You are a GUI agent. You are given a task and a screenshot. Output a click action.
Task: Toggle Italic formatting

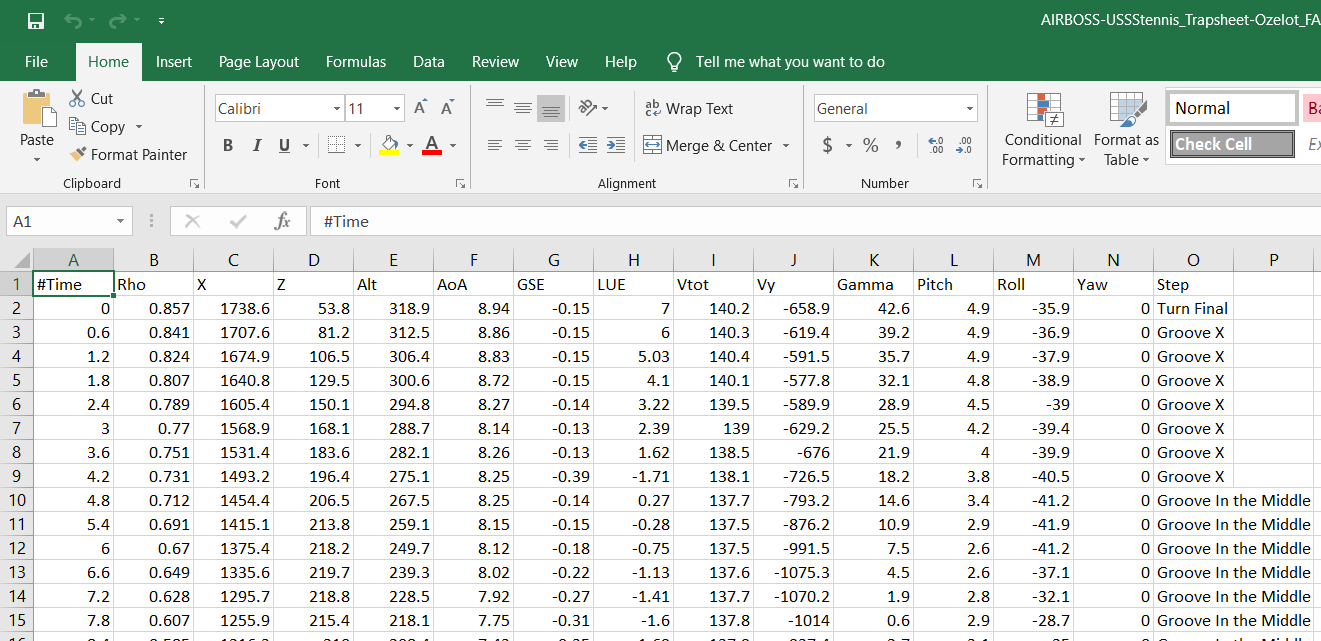[256, 146]
